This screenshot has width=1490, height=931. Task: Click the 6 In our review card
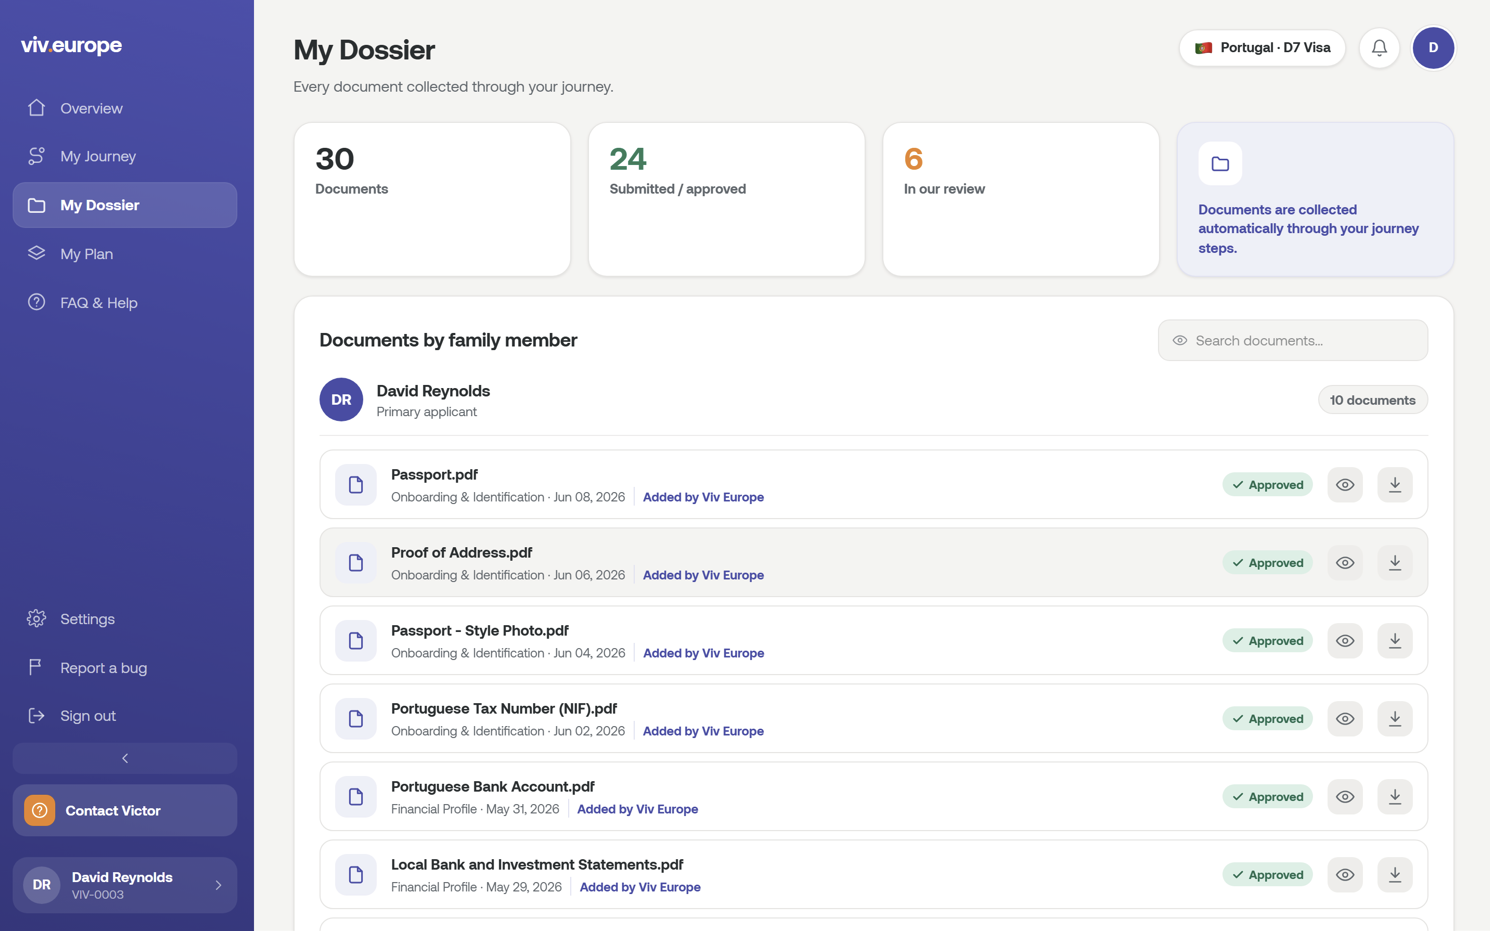point(1021,199)
